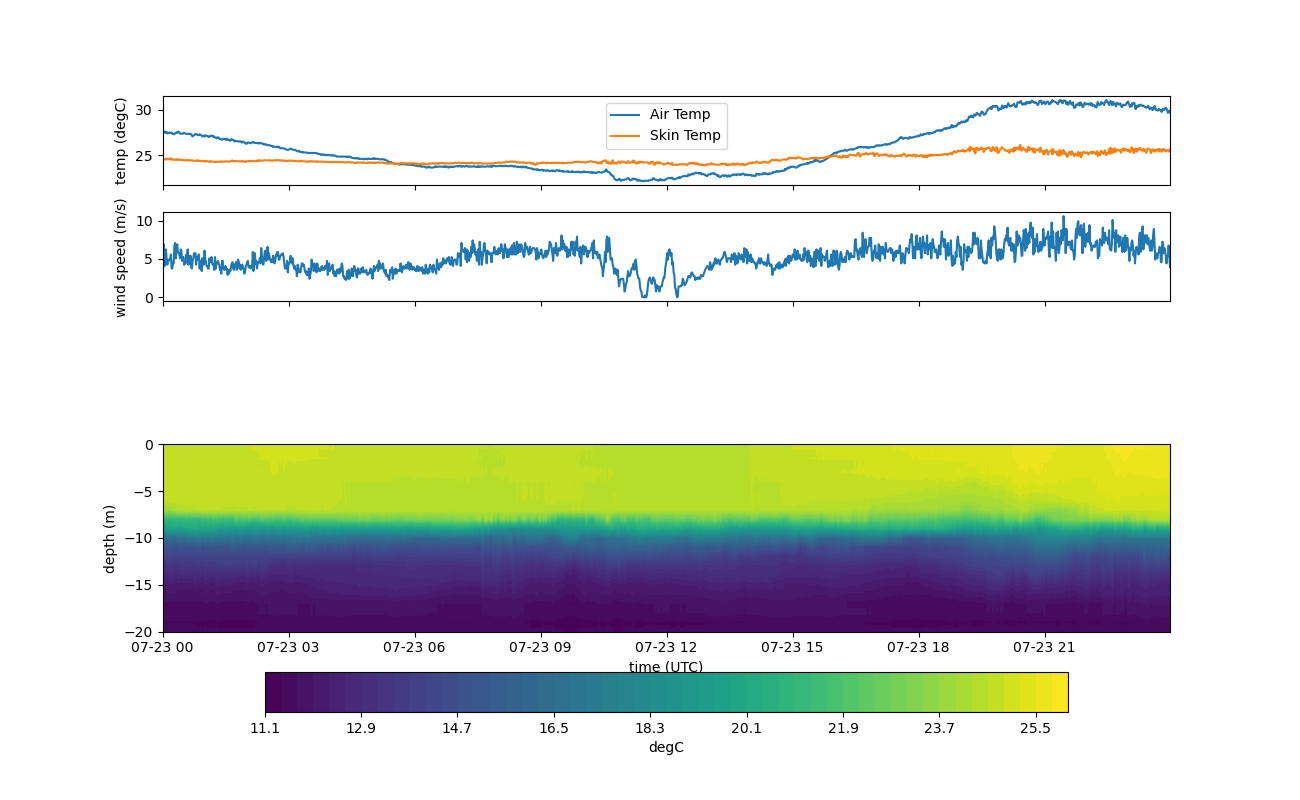This screenshot has width=1300, height=800.
Task: Pick the dark purple end of the colorbar
Action: [x=273, y=692]
